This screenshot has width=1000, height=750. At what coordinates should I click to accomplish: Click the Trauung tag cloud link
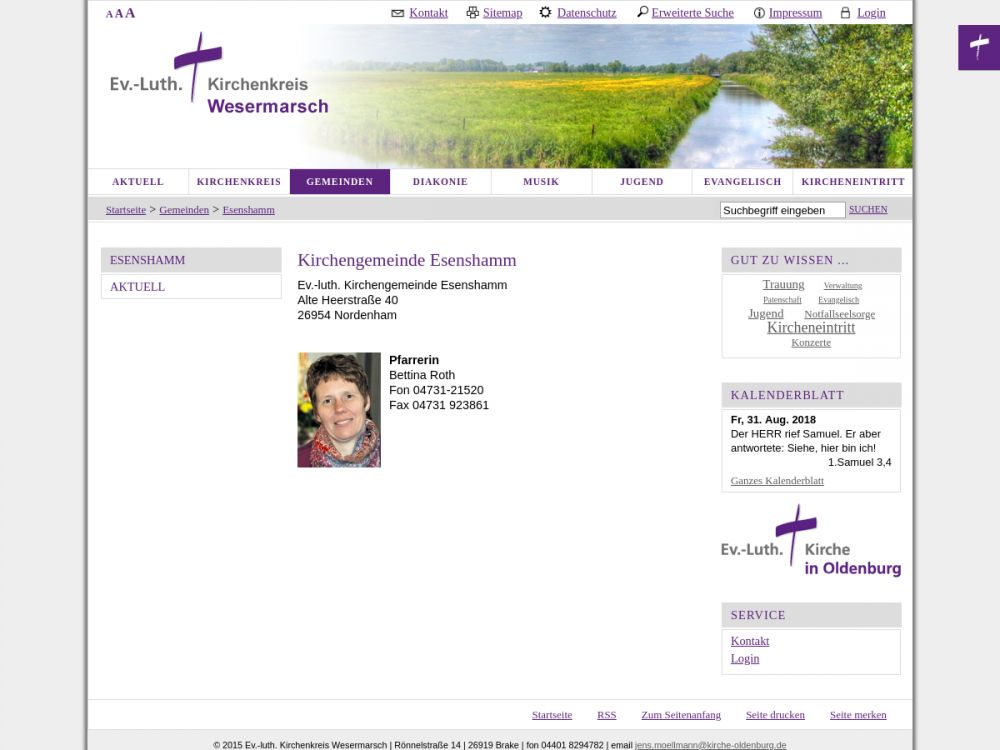click(x=783, y=285)
